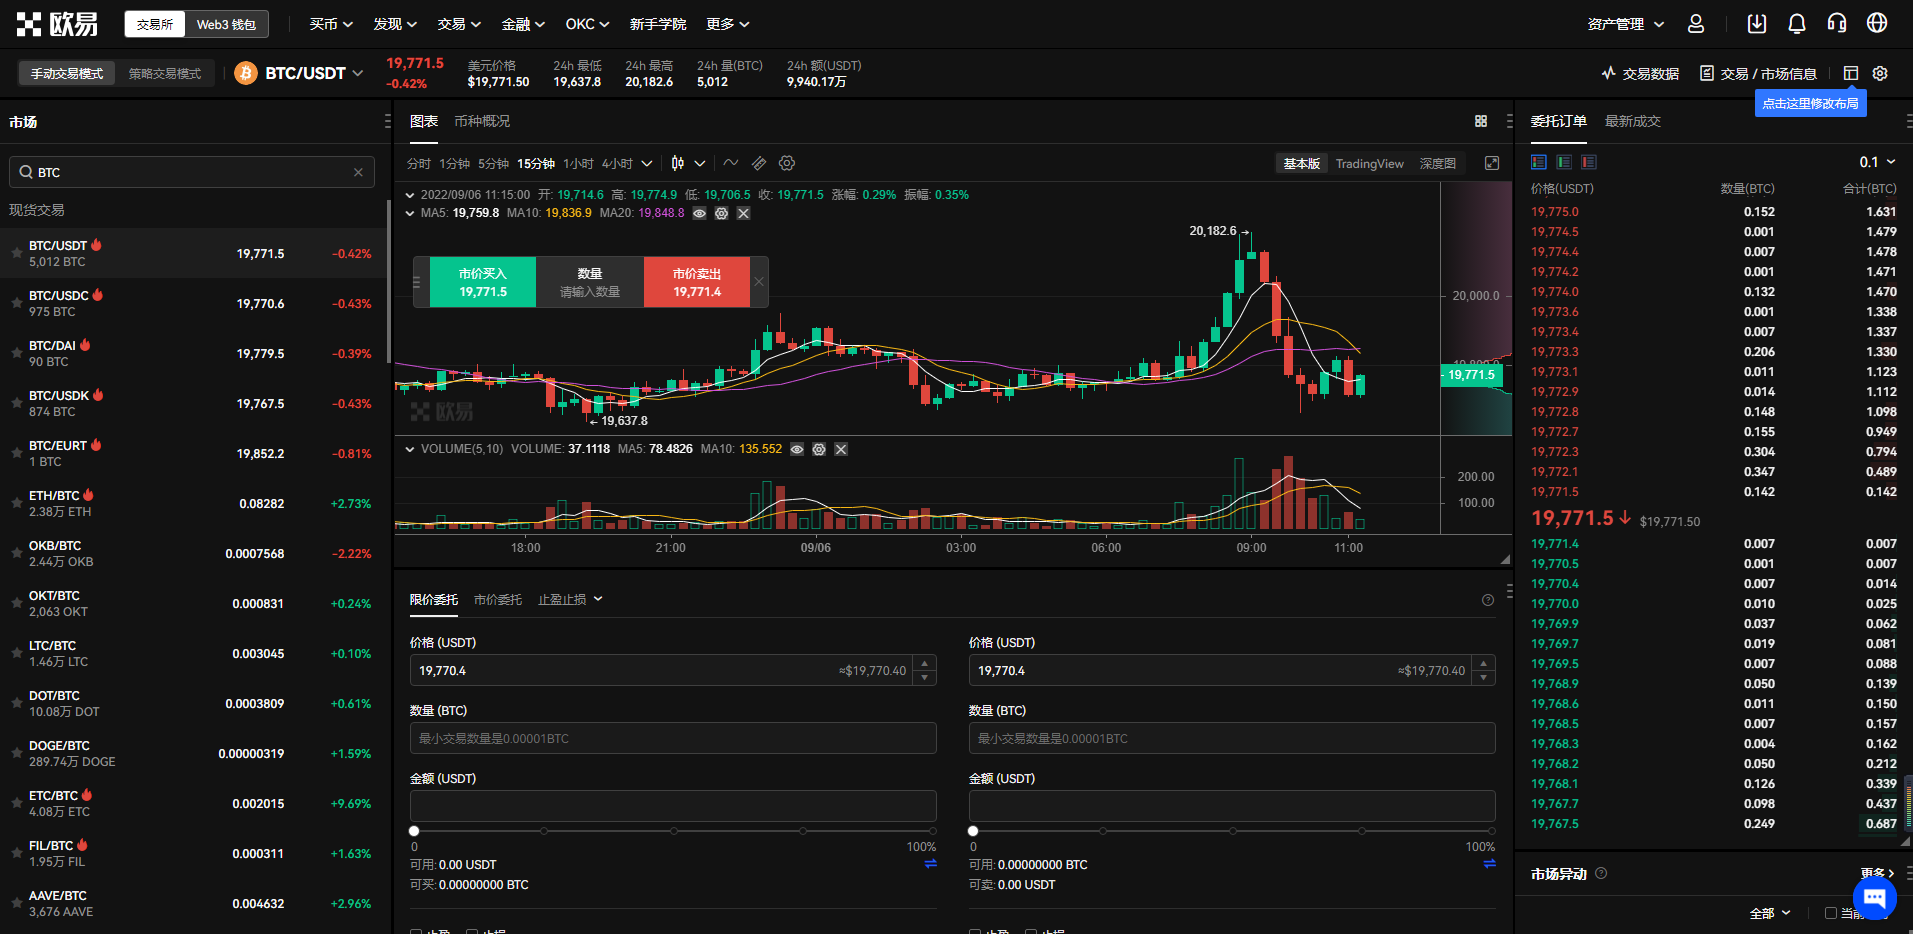Viewport: 1913px width, 934px height.
Task: Open the 0.1 price precision dropdown
Action: click(x=1871, y=161)
